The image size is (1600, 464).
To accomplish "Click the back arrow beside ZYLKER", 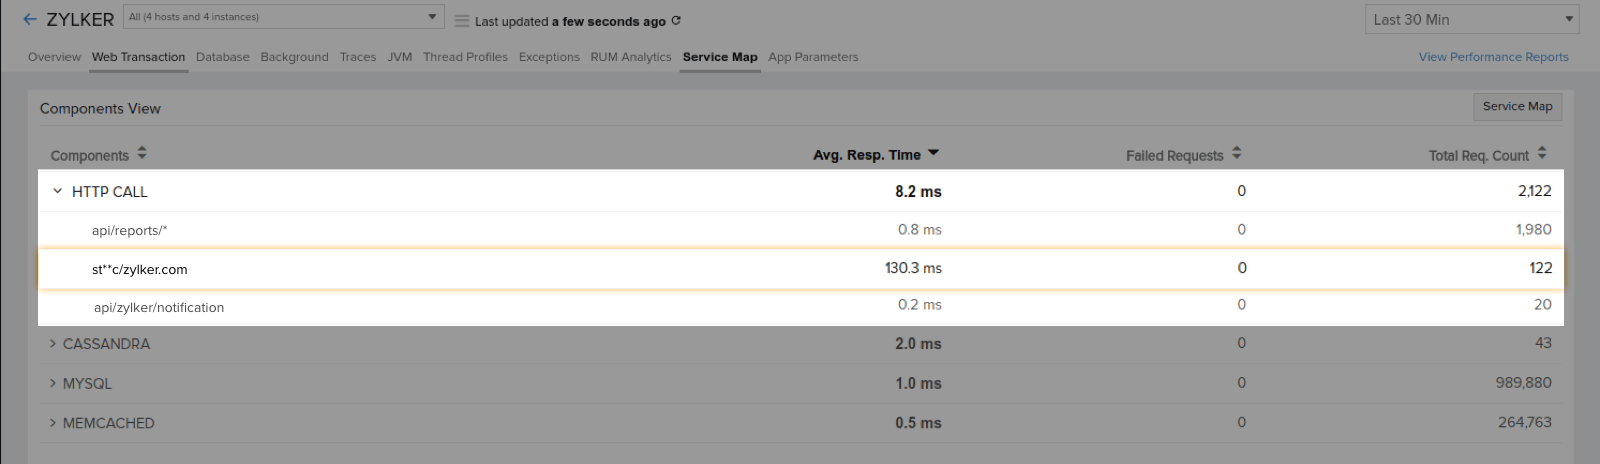I will (x=30, y=19).
